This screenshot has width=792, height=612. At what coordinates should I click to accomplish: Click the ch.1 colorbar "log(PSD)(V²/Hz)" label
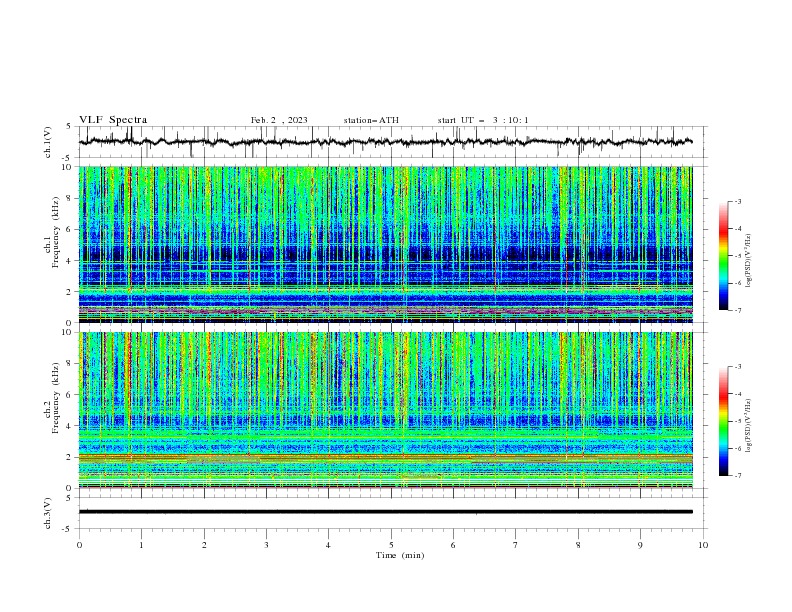click(x=749, y=261)
